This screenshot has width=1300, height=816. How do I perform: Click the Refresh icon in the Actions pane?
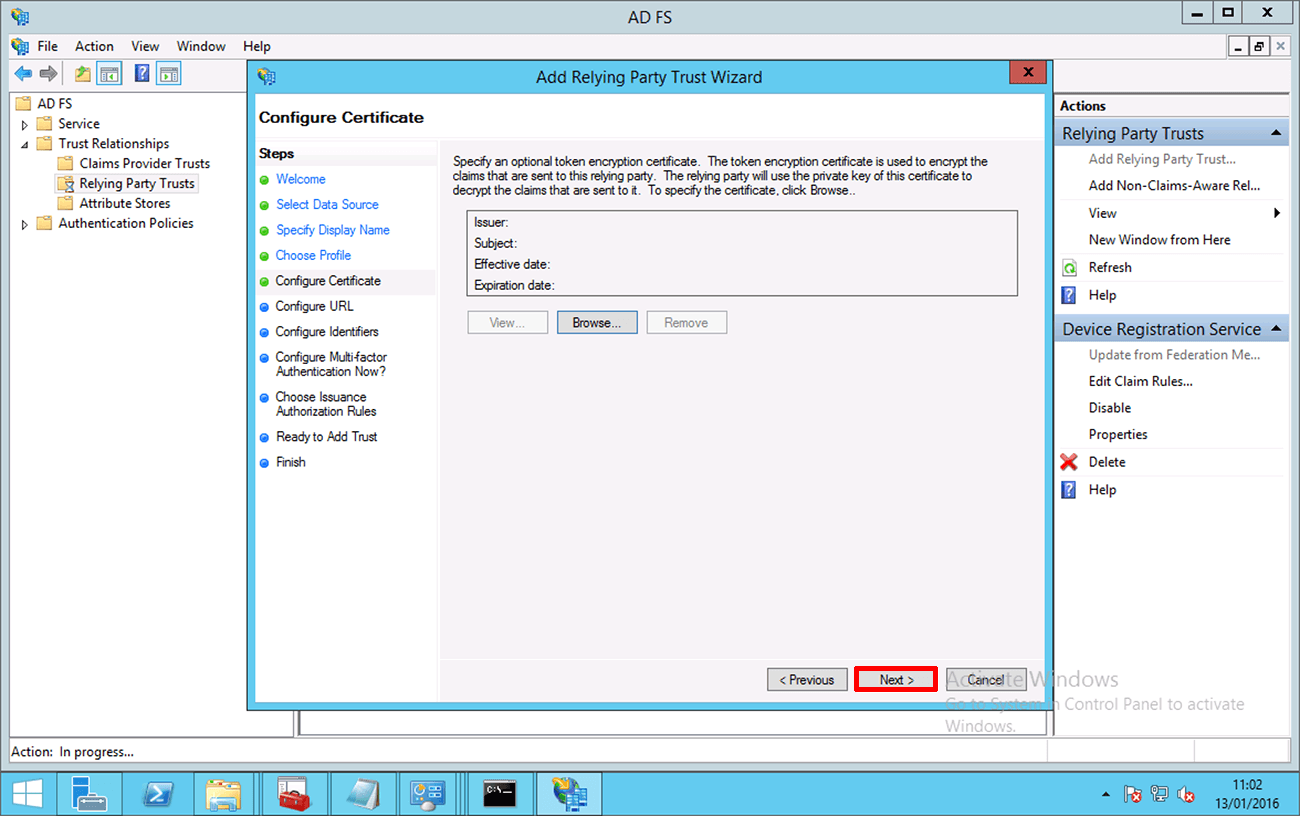pyautogui.click(x=1069, y=268)
